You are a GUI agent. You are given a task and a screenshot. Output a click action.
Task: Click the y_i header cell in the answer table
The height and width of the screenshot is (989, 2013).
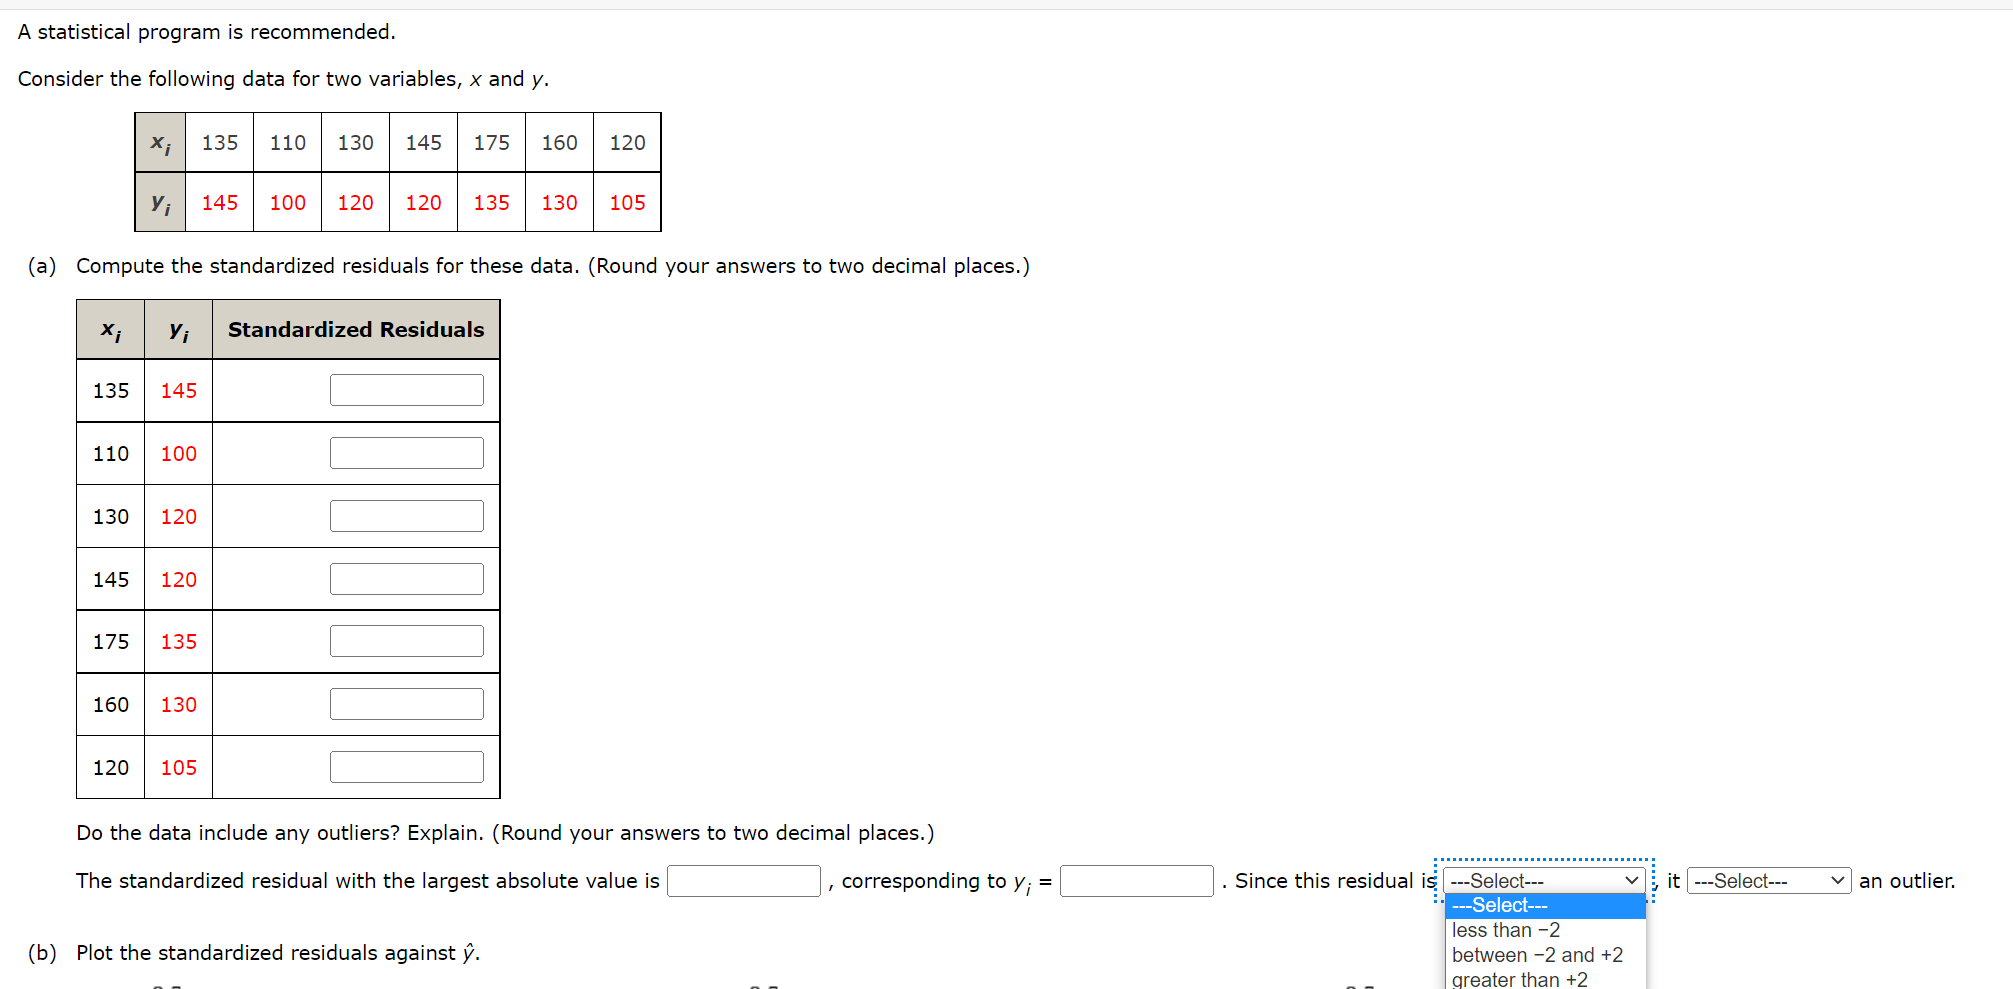[x=177, y=329]
